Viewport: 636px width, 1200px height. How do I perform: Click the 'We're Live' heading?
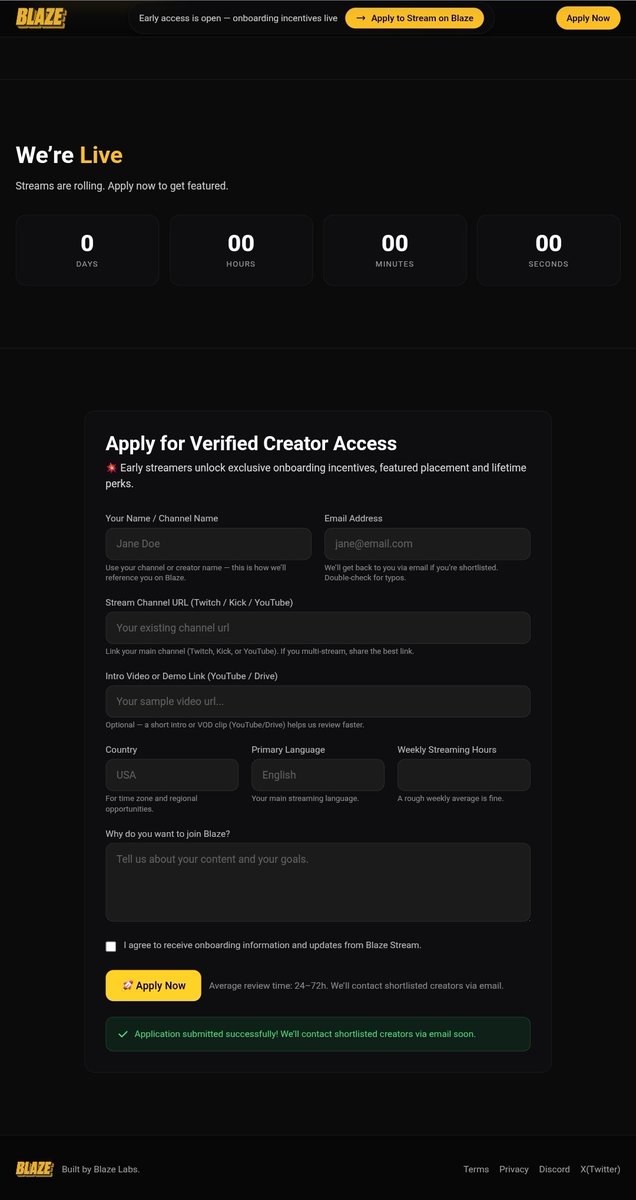(x=69, y=155)
